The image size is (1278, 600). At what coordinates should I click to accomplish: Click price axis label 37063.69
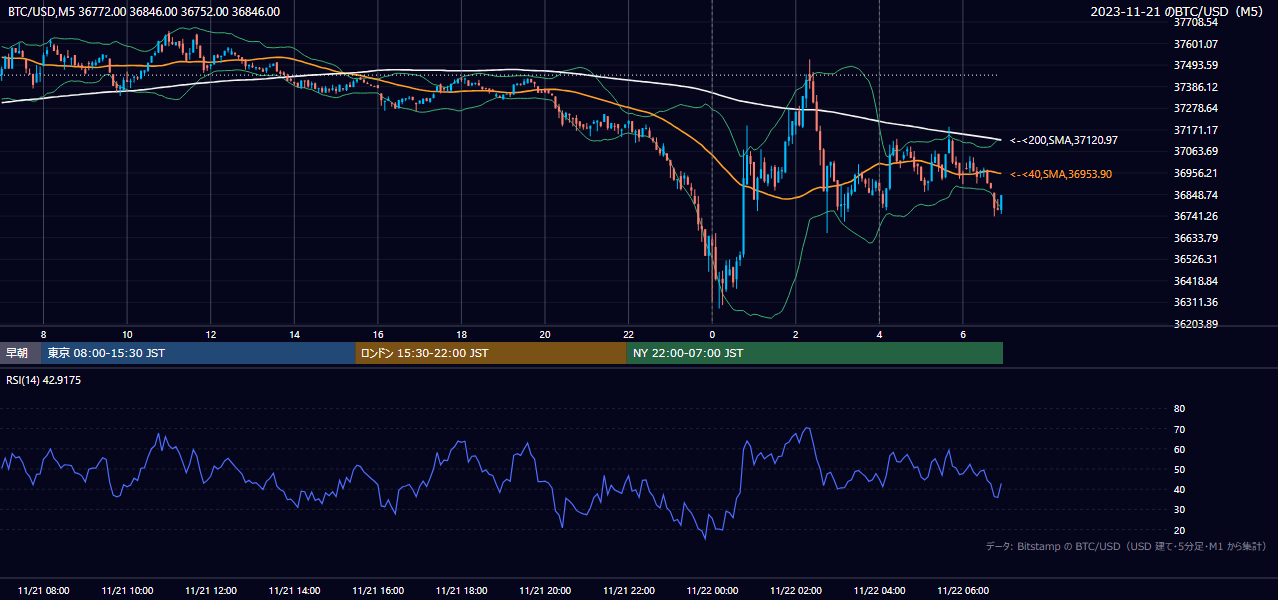[1196, 151]
